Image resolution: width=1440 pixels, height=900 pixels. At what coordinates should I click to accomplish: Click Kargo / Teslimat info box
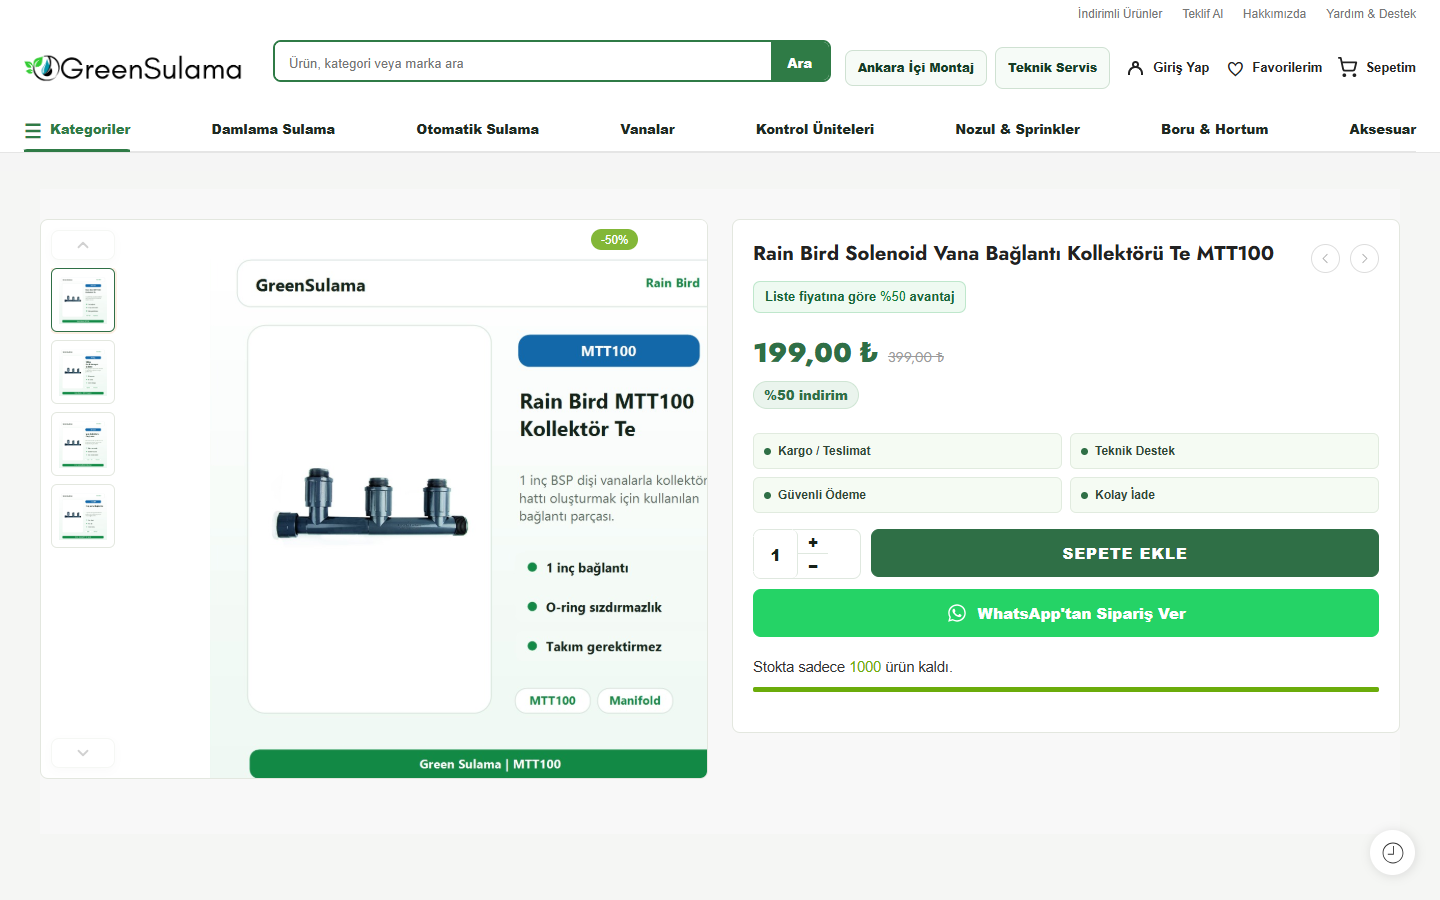tap(907, 451)
